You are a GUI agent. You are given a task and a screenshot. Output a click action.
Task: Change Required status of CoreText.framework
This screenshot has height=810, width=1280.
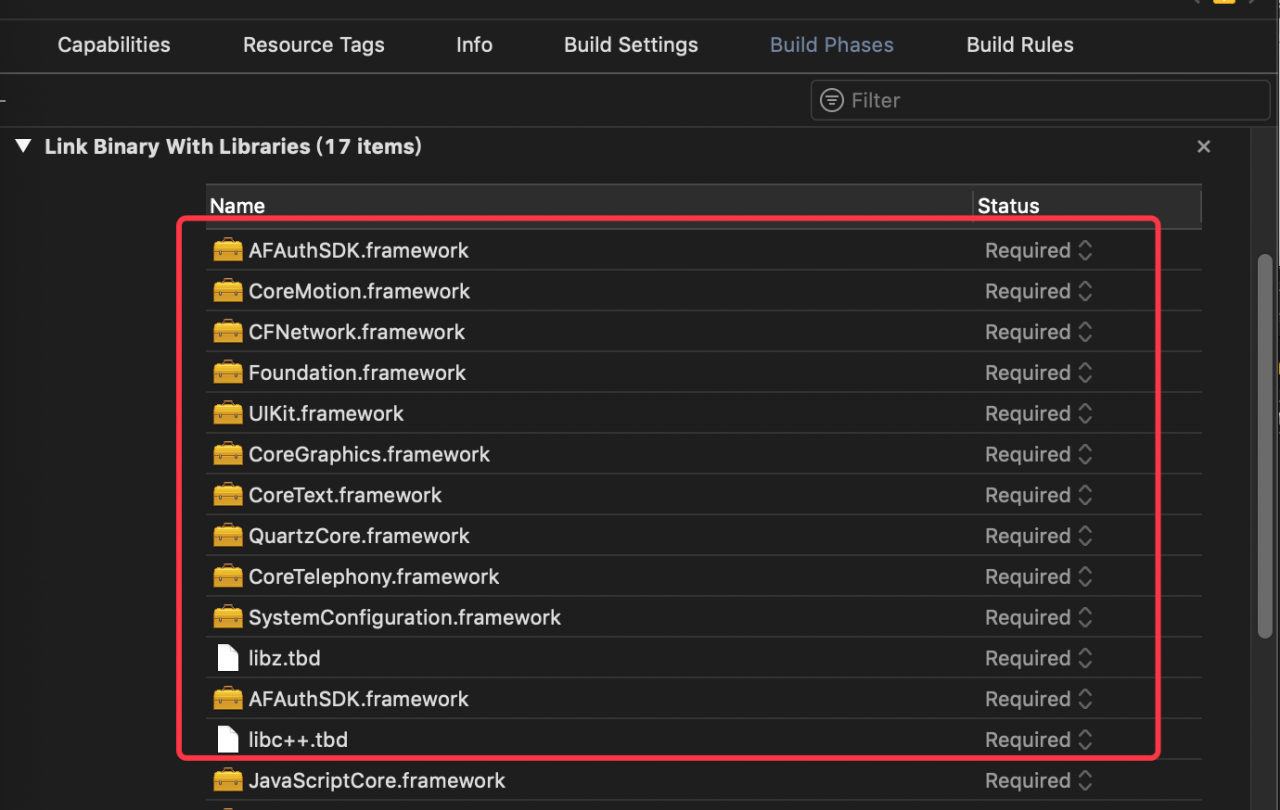coord(1039,495)
